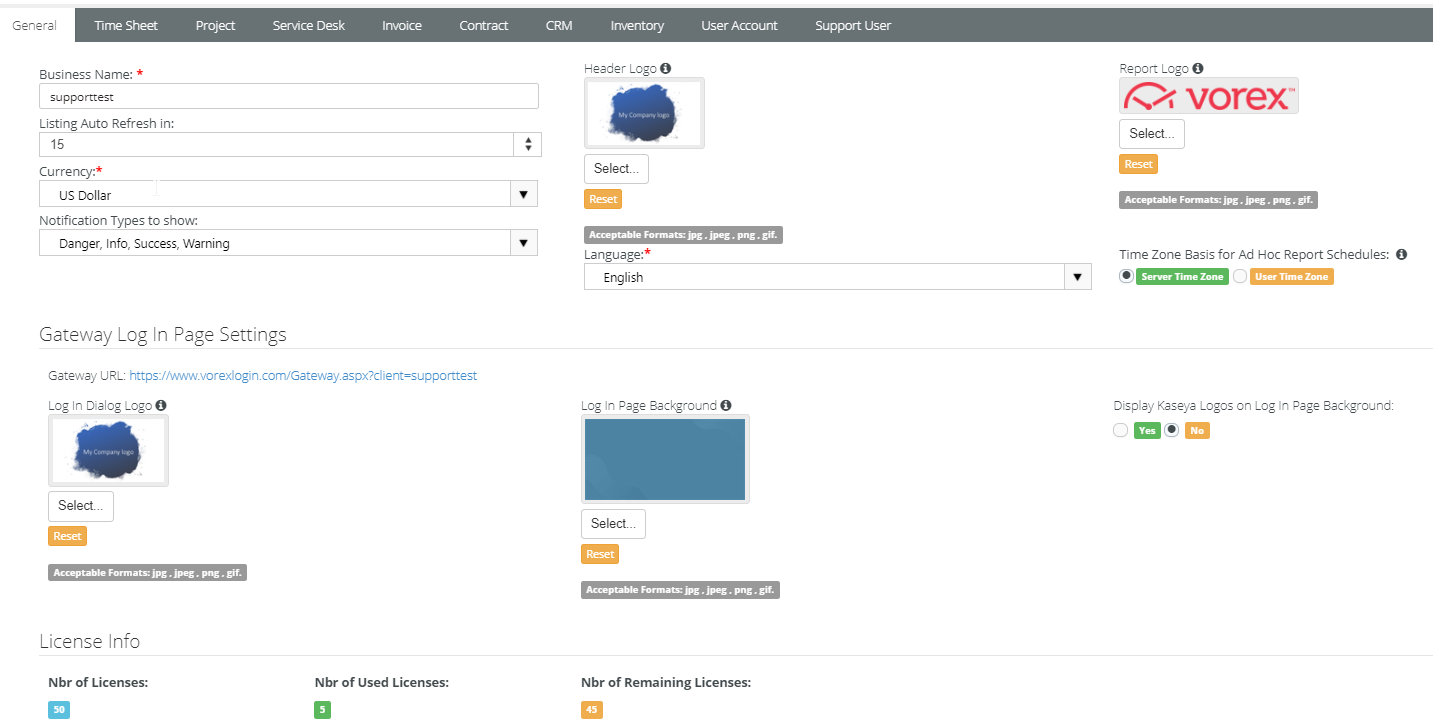This screenshot has height=720, width=1433.
Task: Click the Log In Page Background preview
Action: [x=665, y=459]
